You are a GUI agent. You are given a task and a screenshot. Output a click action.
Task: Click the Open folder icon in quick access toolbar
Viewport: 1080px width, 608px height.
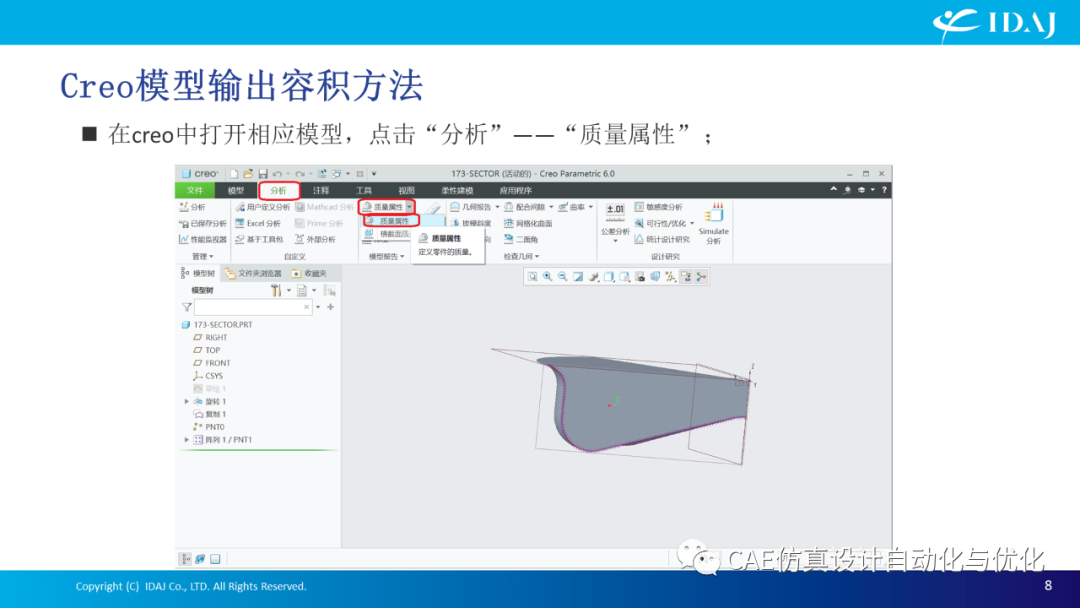[x=248, y=174]
